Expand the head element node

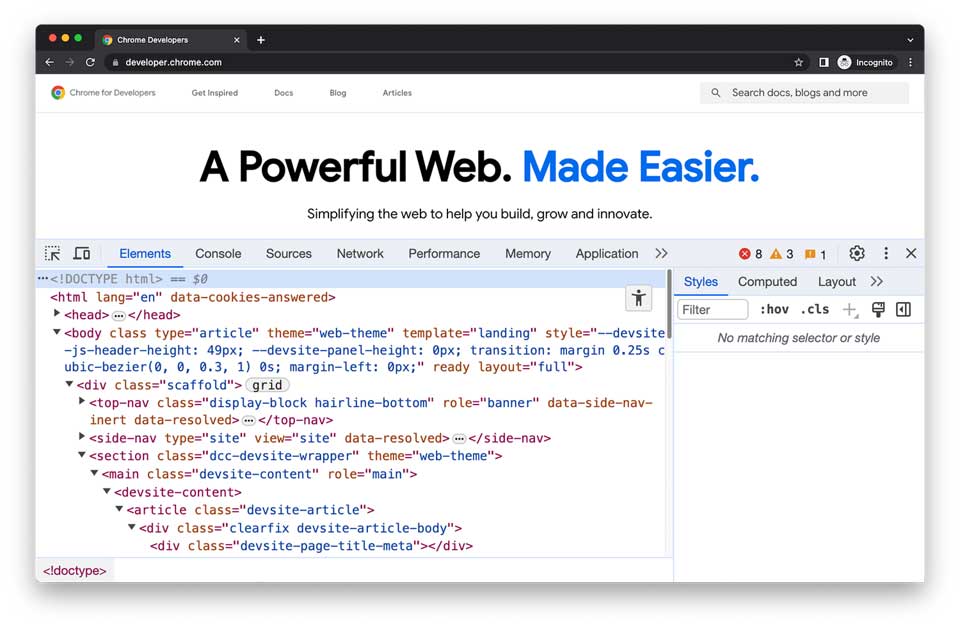pyautogui.click(x=57, y=315)
